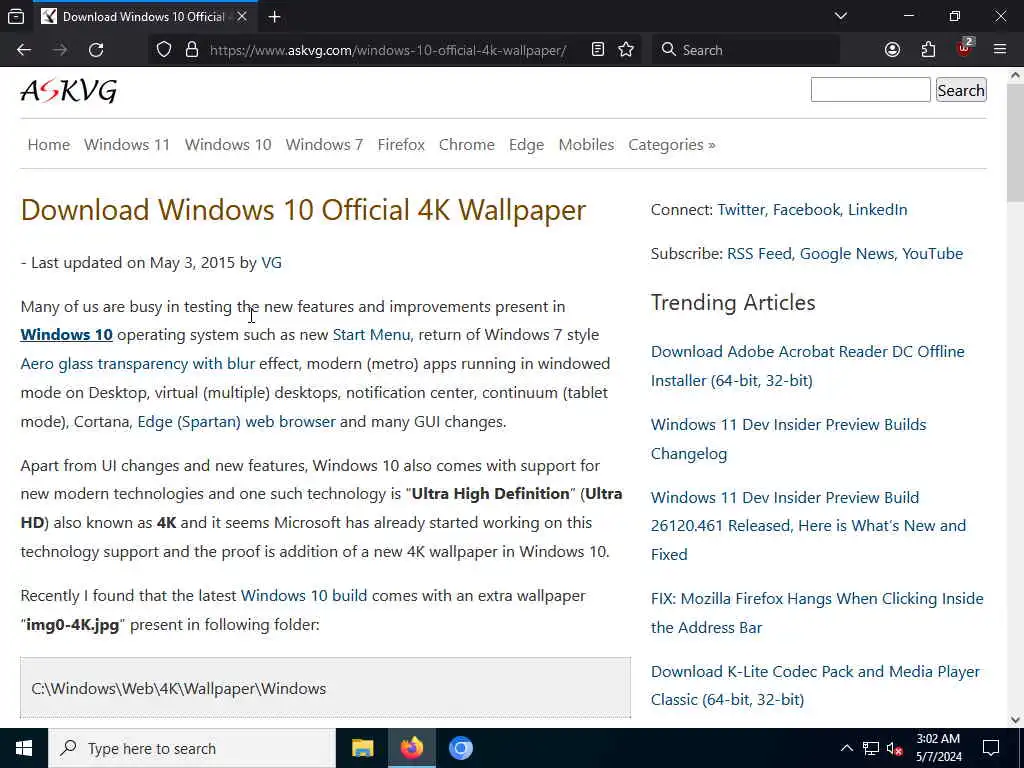This screenshot has height=768, width=1024.
Task: Click the scrollbar up arrow
Action: [1016, 75]
